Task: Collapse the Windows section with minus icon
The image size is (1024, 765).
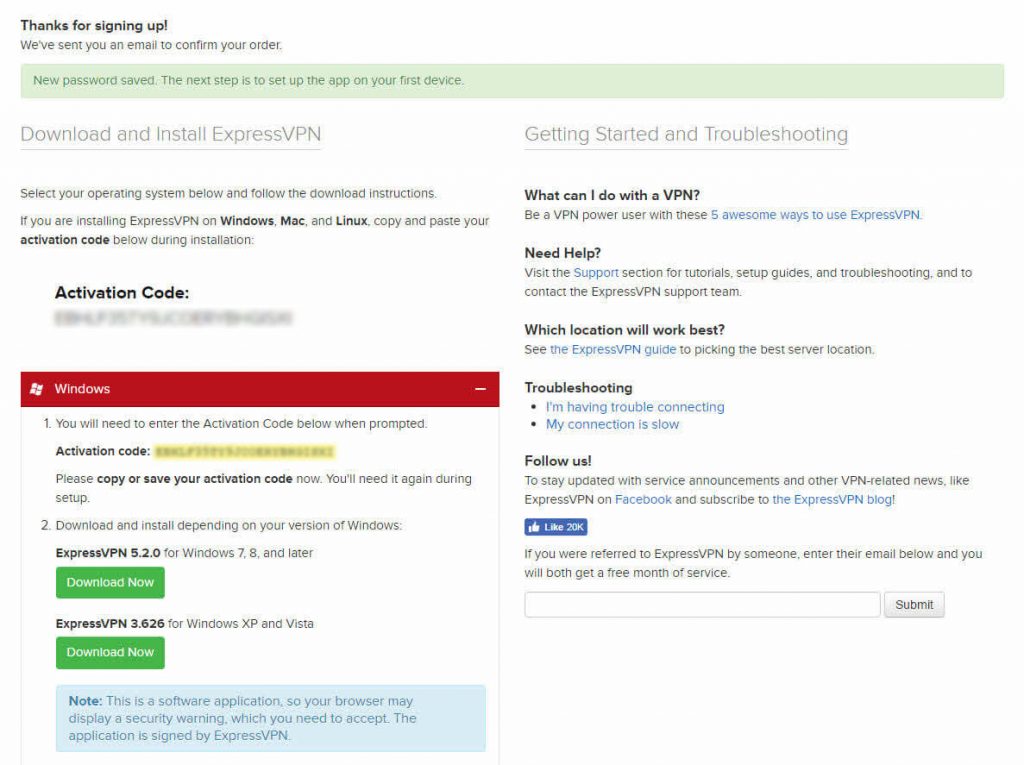Action: (x=481, y=389)
